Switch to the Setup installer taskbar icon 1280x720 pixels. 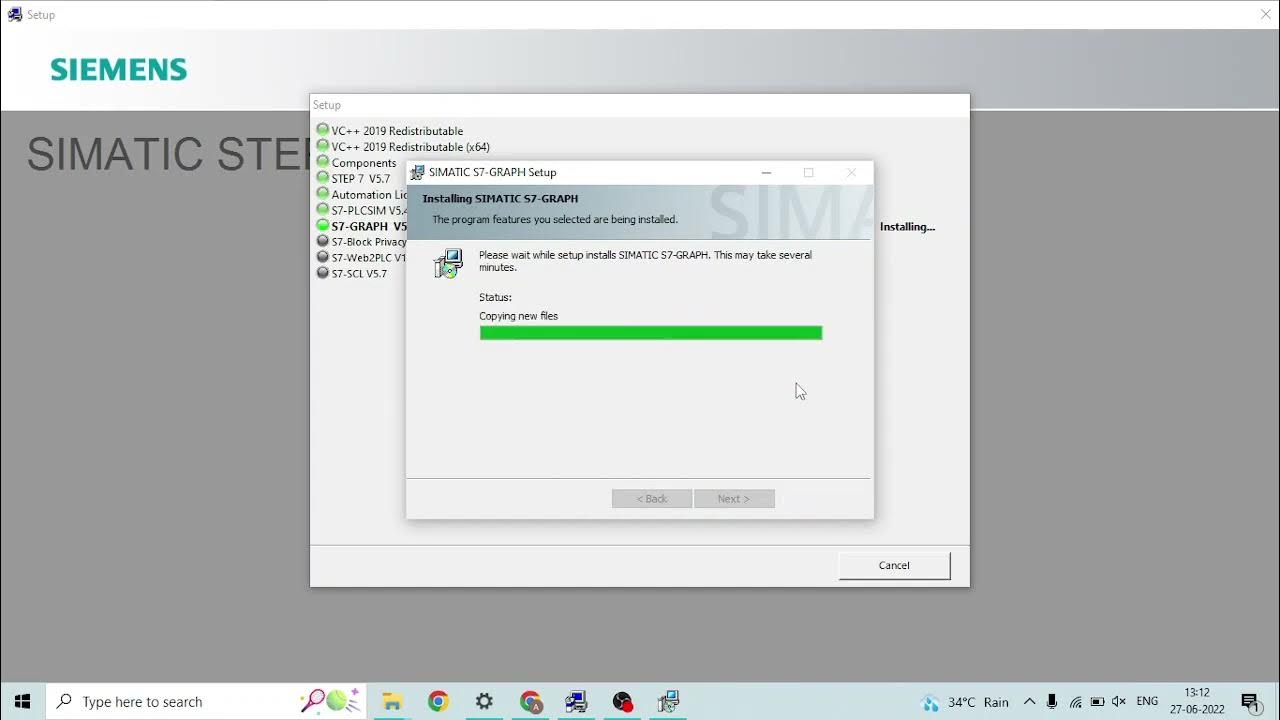[x=577, y=701]
